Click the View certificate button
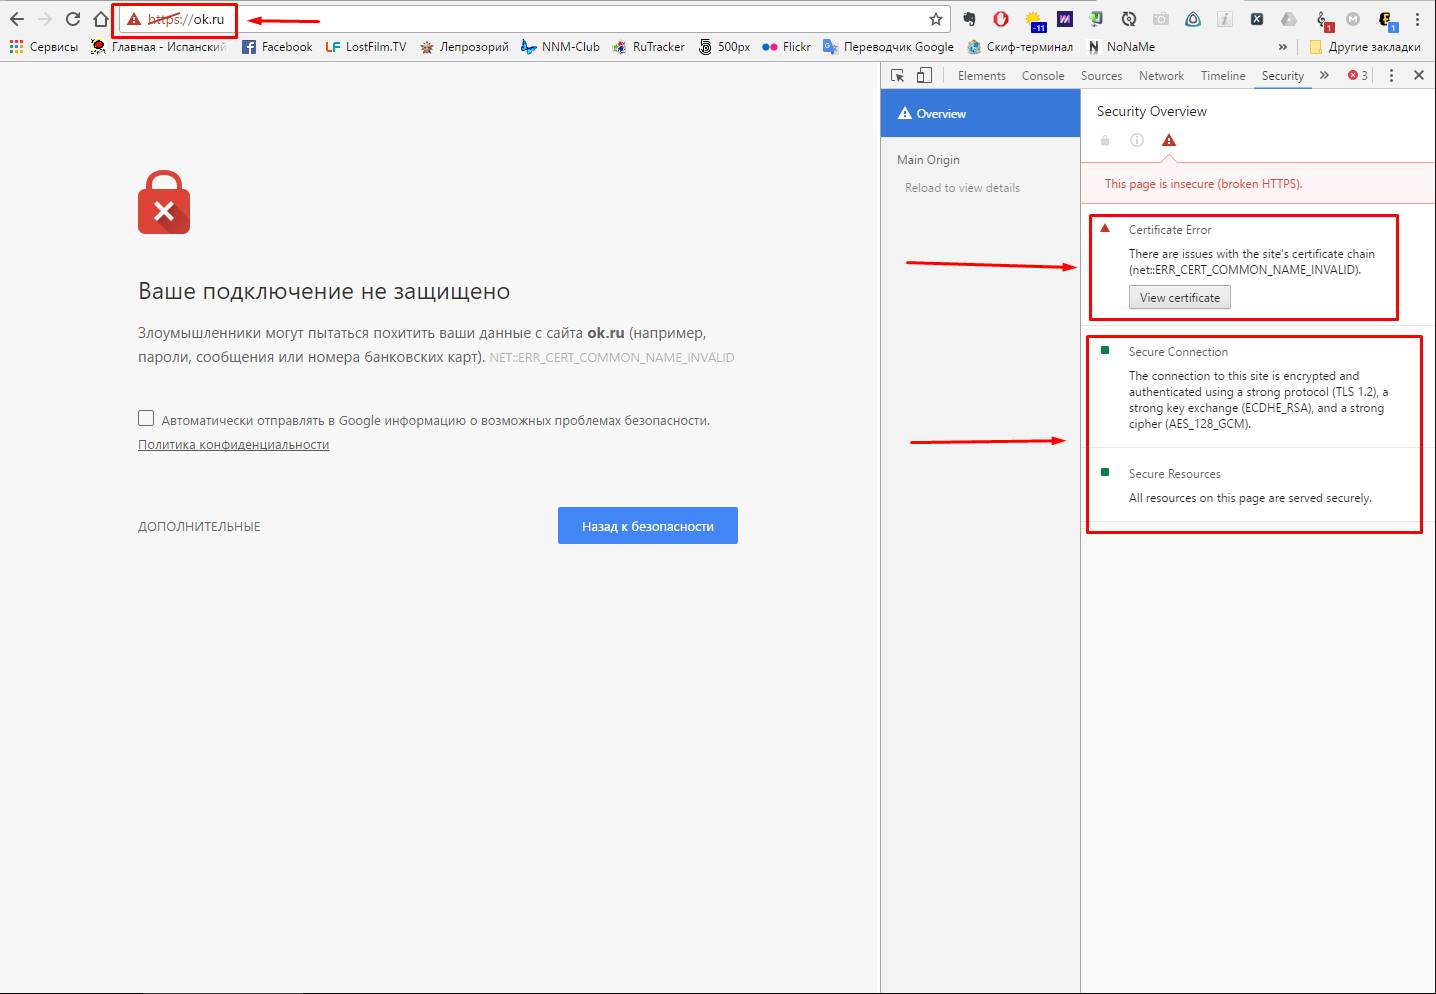 point(1180,297)
